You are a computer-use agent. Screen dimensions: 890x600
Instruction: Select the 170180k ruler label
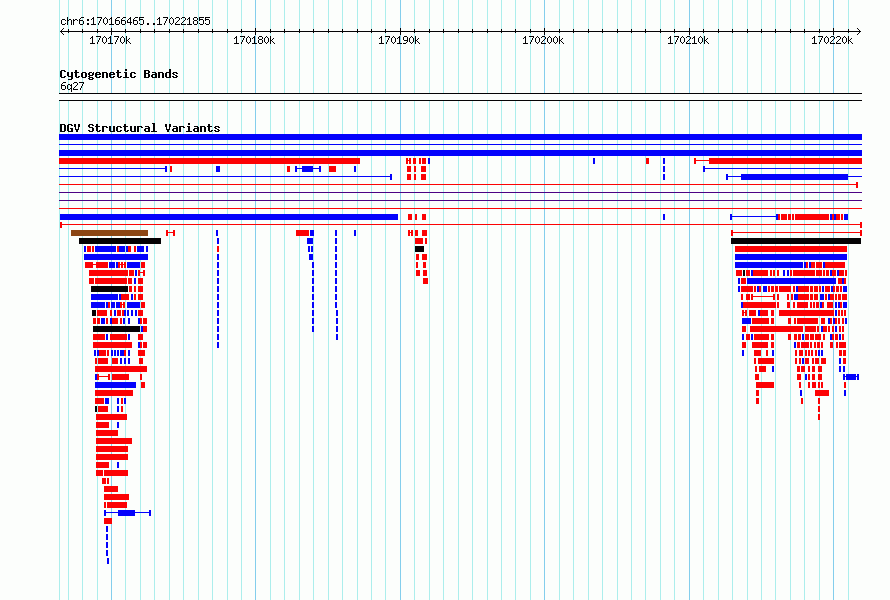click(254, 40)
